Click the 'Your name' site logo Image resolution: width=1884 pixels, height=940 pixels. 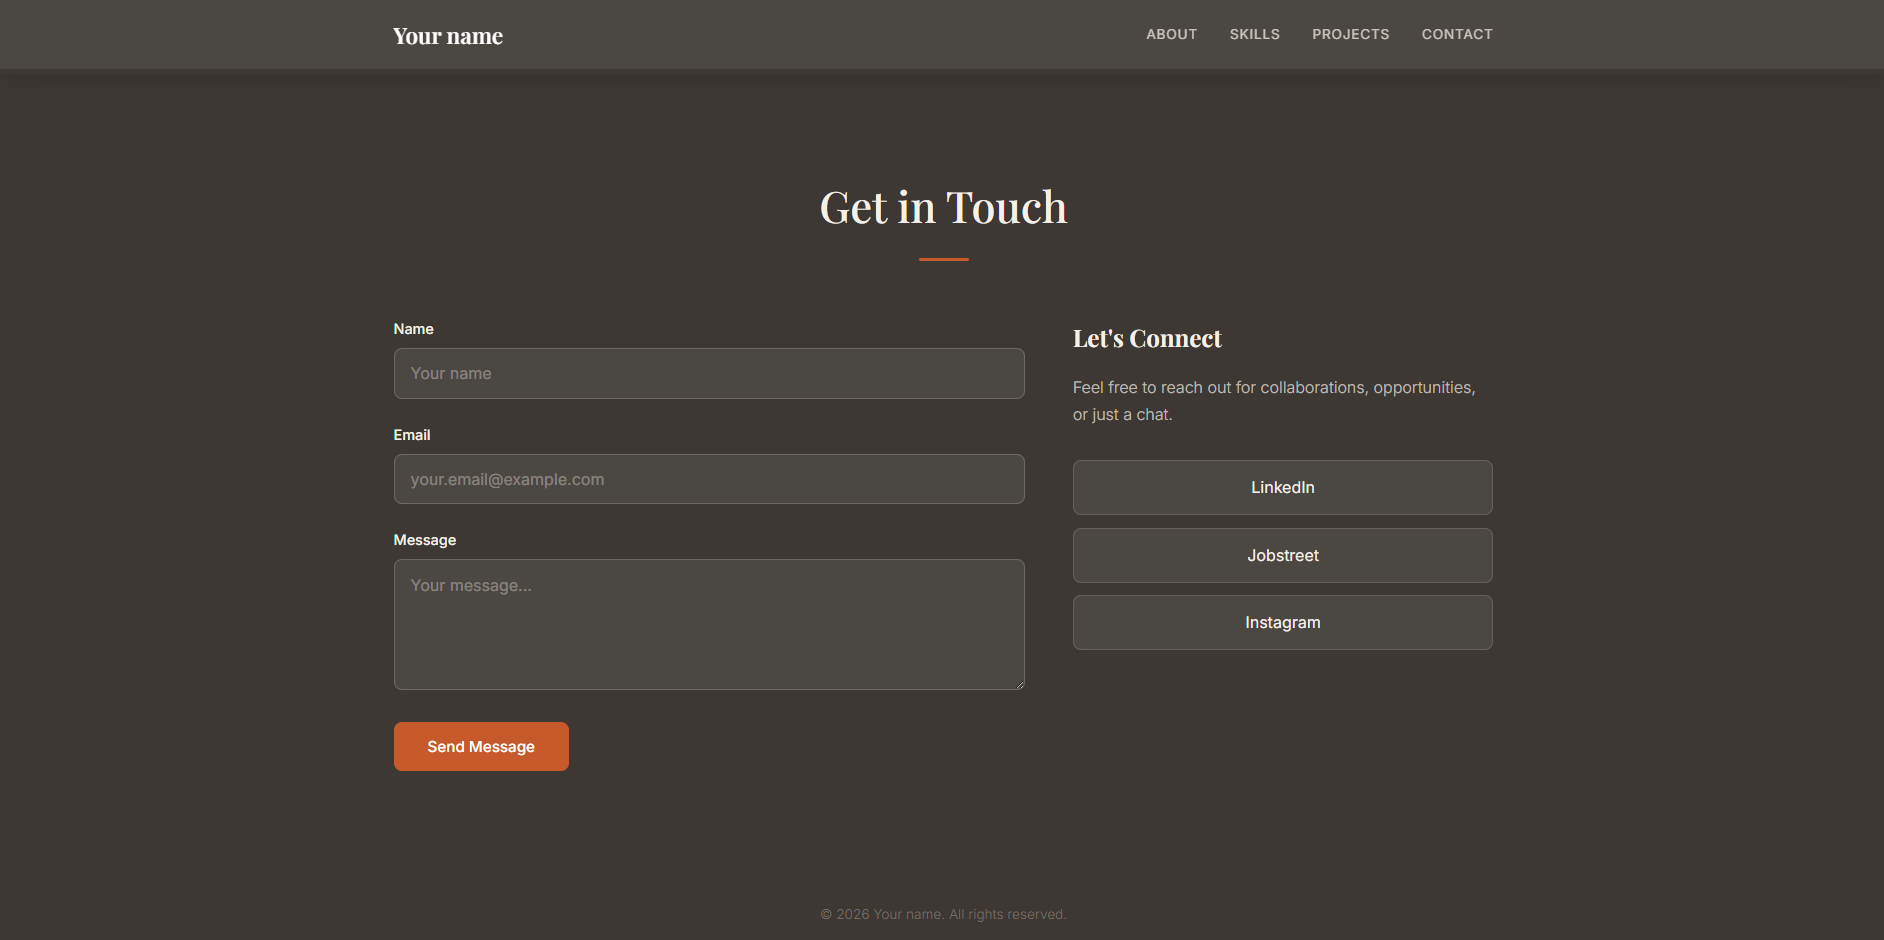[x=448, y=36]
